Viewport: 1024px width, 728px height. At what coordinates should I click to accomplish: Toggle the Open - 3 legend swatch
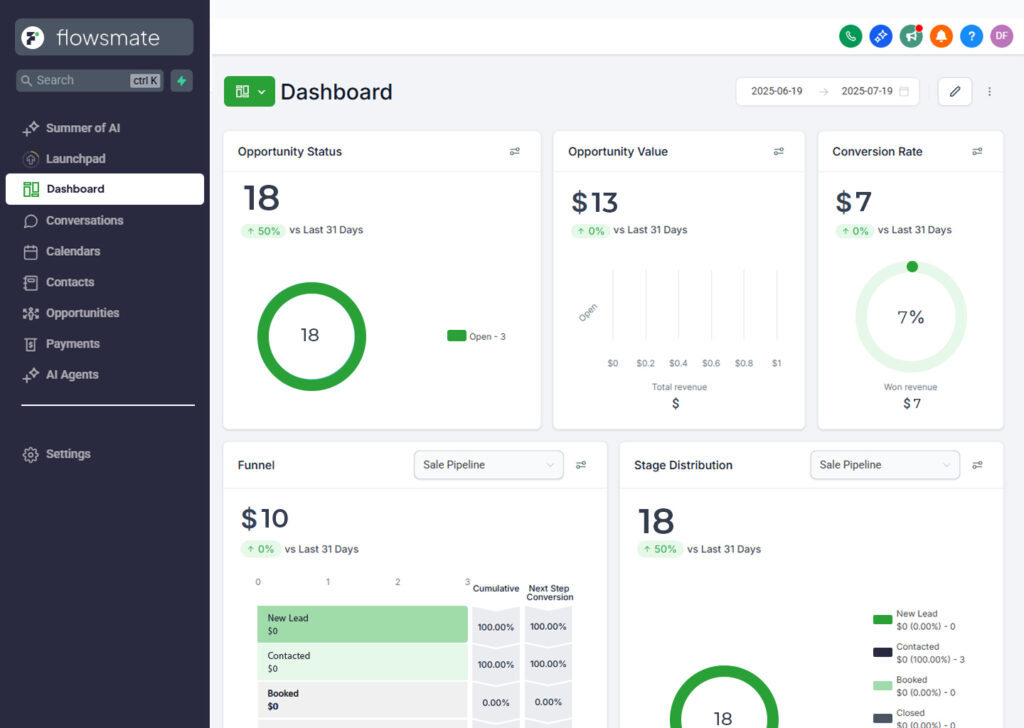click(456, 336)
